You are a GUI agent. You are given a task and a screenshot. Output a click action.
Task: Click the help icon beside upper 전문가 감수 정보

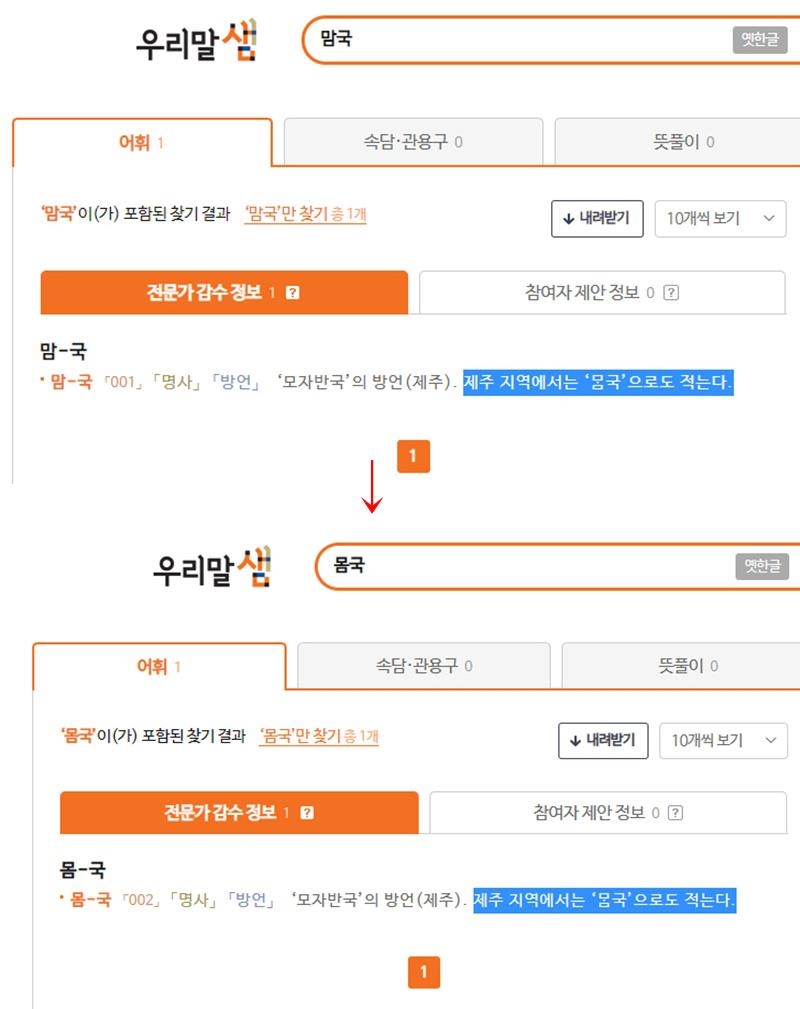point(292,293)
